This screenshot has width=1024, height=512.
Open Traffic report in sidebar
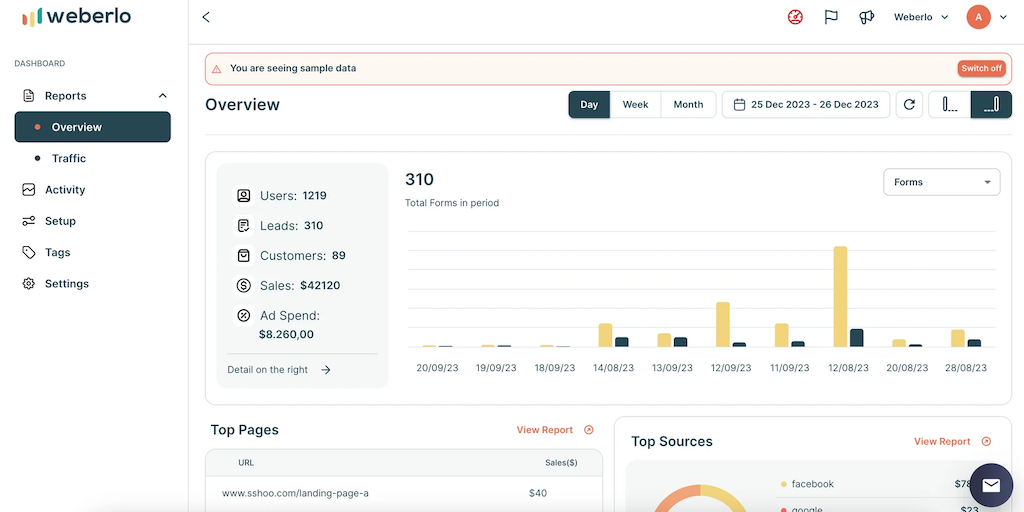[x=69, y=158]
